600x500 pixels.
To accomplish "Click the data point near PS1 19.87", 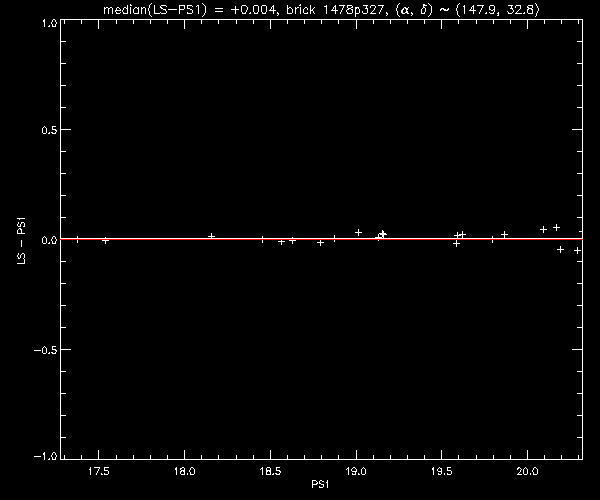I will [x=504, y=234].
